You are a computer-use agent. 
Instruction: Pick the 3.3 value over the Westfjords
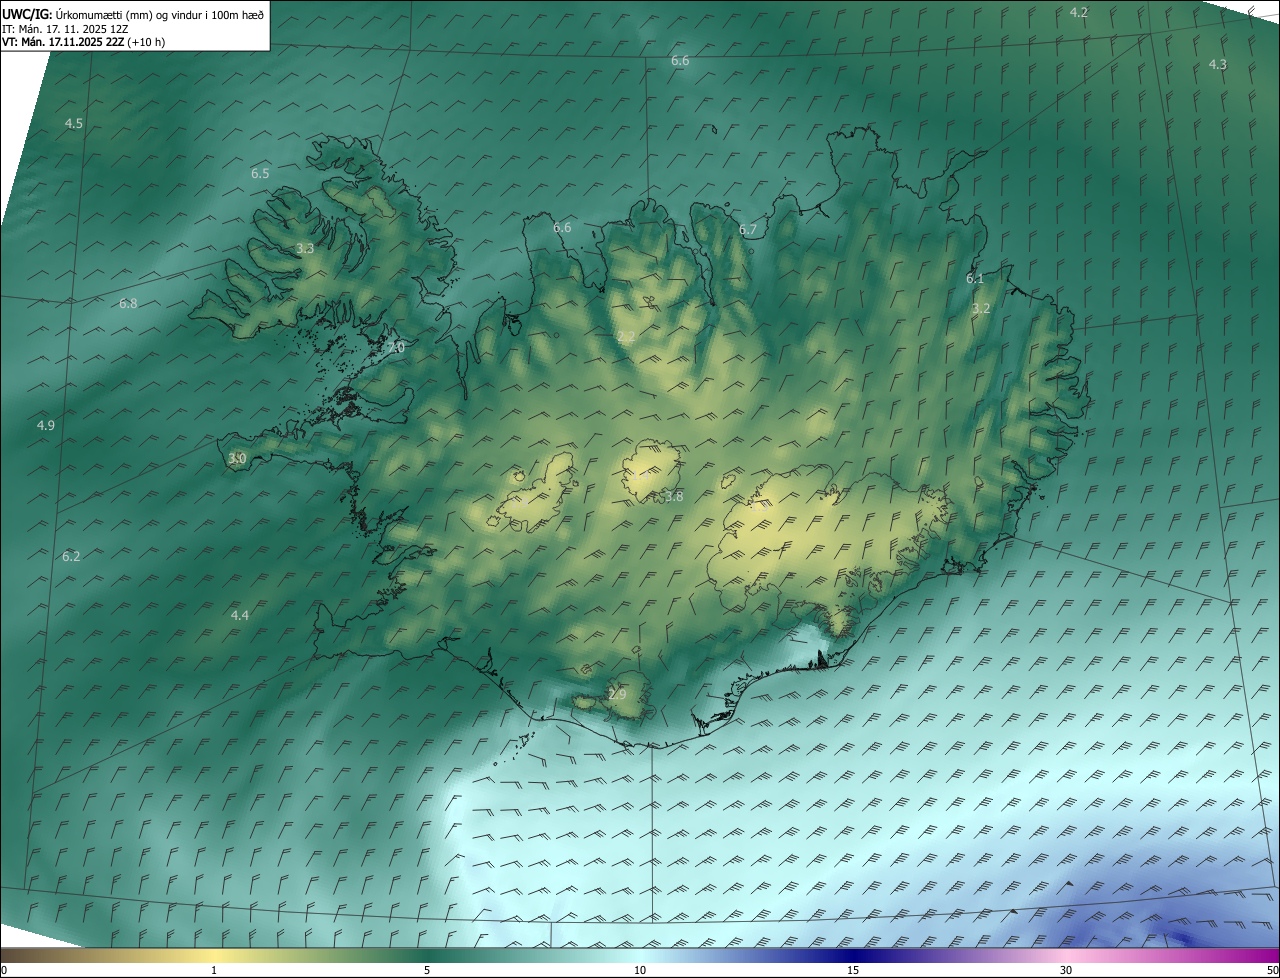pyautogui.click(x=306, y=248)
